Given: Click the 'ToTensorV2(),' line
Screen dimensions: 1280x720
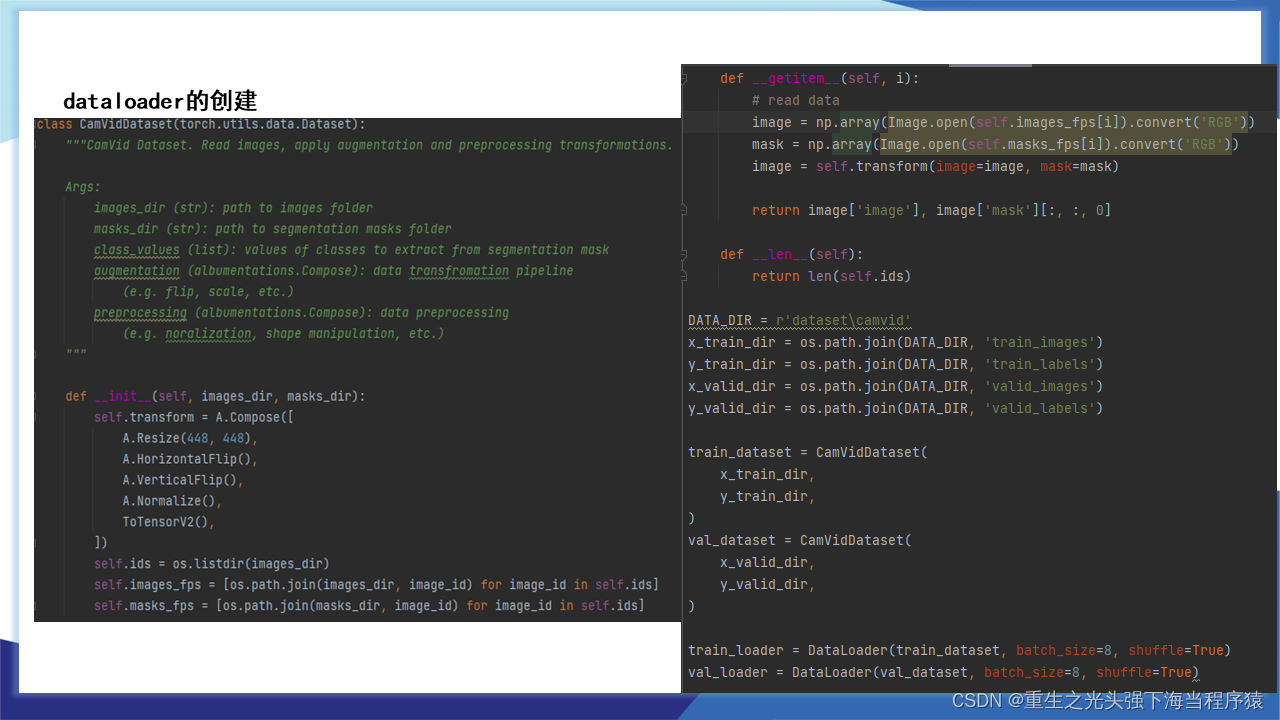Looking at the screenshot, I should pos(169,522).
